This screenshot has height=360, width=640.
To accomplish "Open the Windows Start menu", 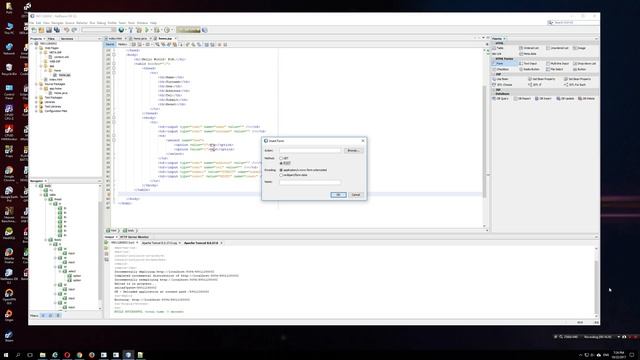I will tap(6, 355).
